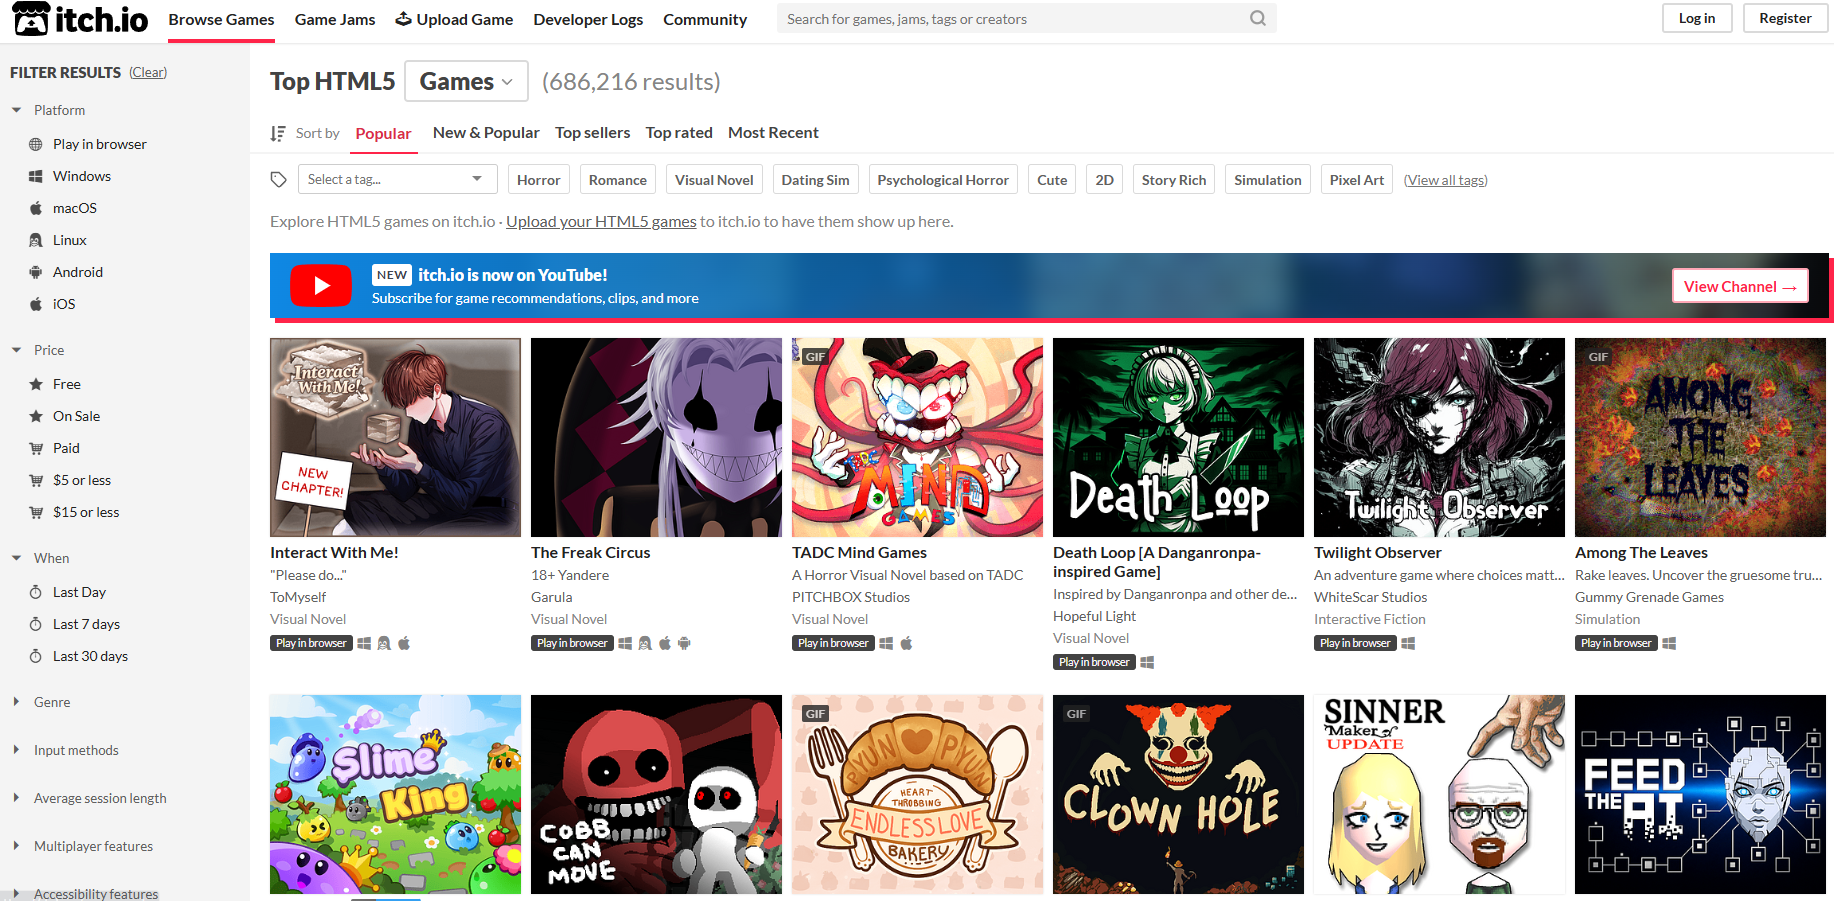This screenshot has width=1834, height=901.
Task: Select the Pixel Art tag
Action: [1357, 180]
